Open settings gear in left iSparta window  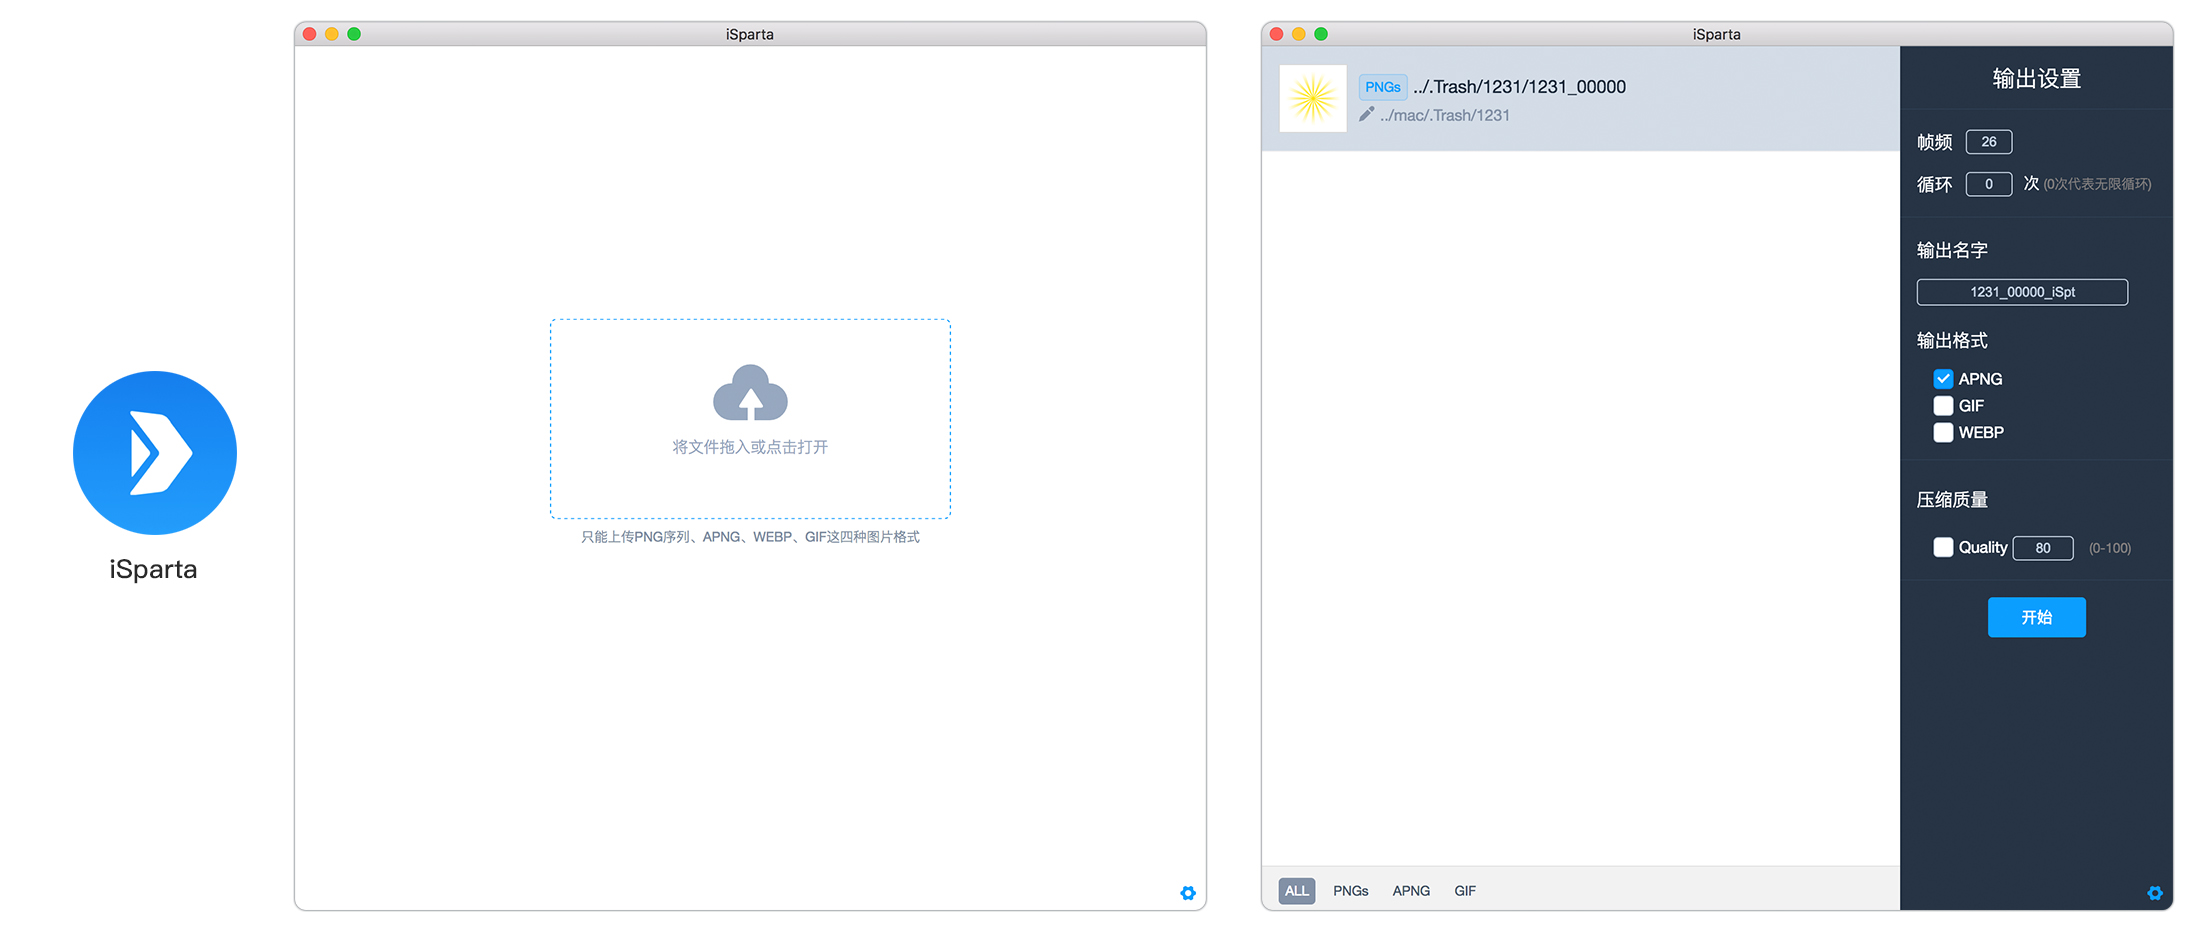pyautogui.click(x=1188, y=893)
